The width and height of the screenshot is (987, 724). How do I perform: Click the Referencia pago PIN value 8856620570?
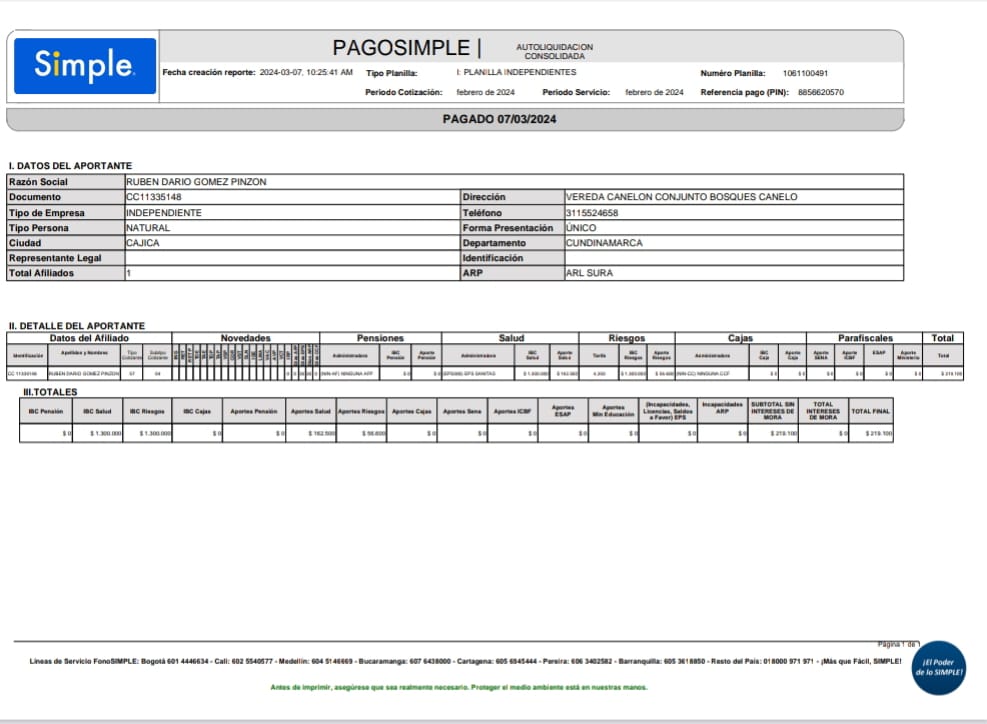point(821,92)
